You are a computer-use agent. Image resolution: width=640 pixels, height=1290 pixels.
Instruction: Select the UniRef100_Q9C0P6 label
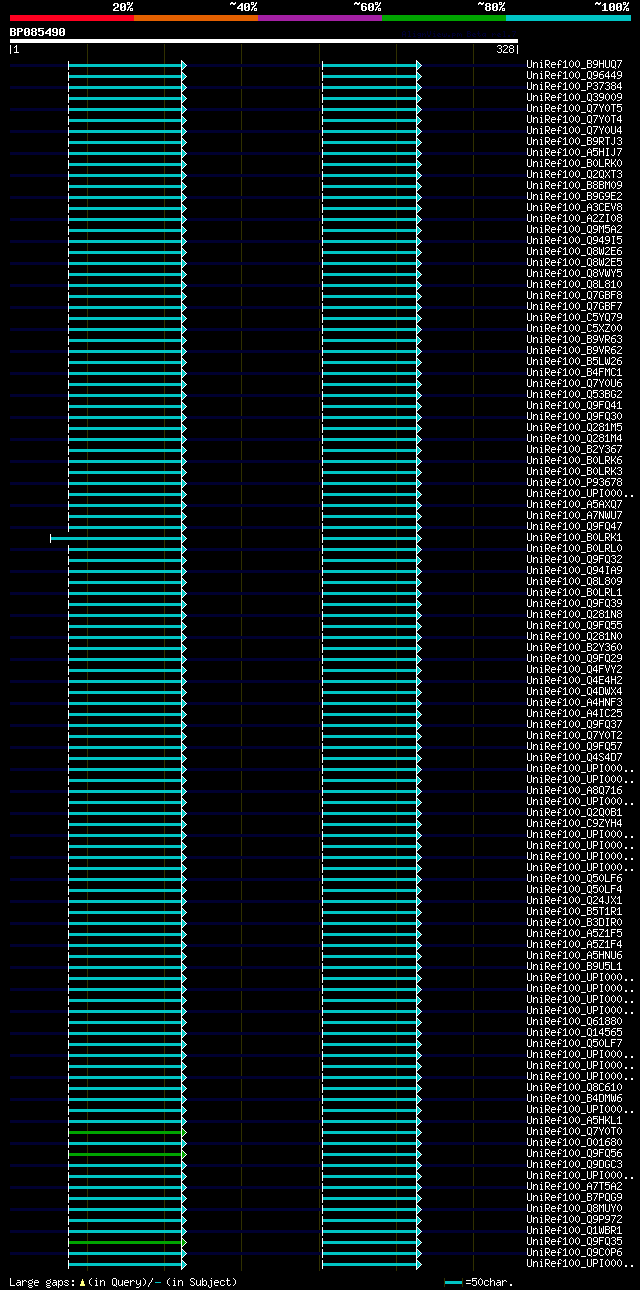575,1253
